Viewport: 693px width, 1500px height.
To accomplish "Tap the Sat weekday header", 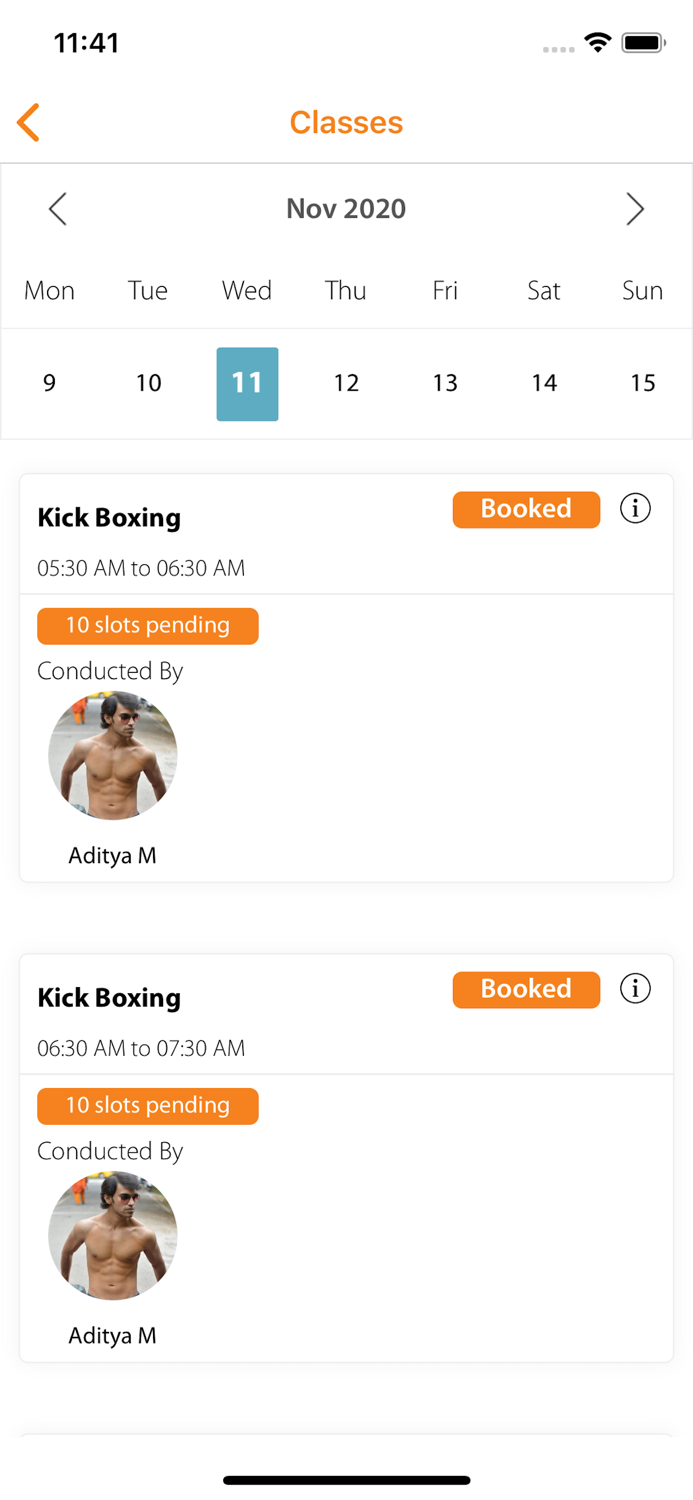I will [544, 291].
